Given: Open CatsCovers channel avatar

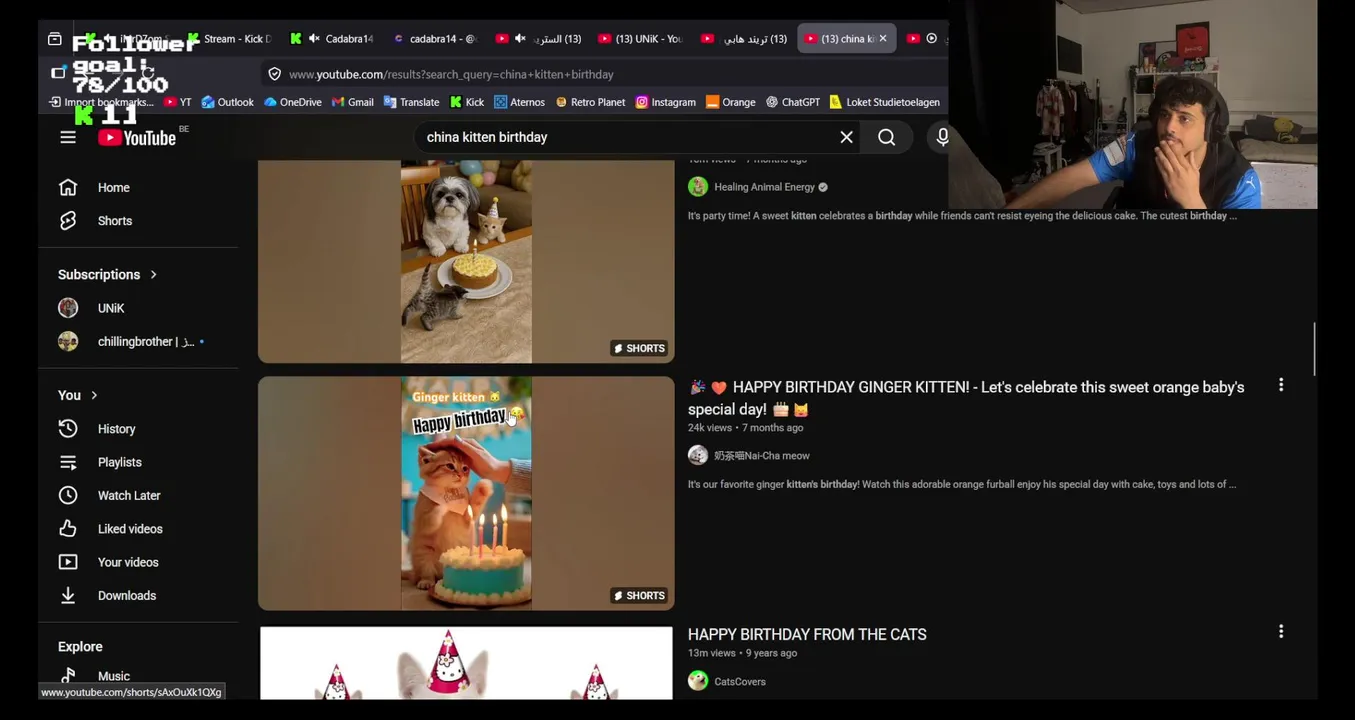Looking at the screenshot, I should tap(698, 682).
